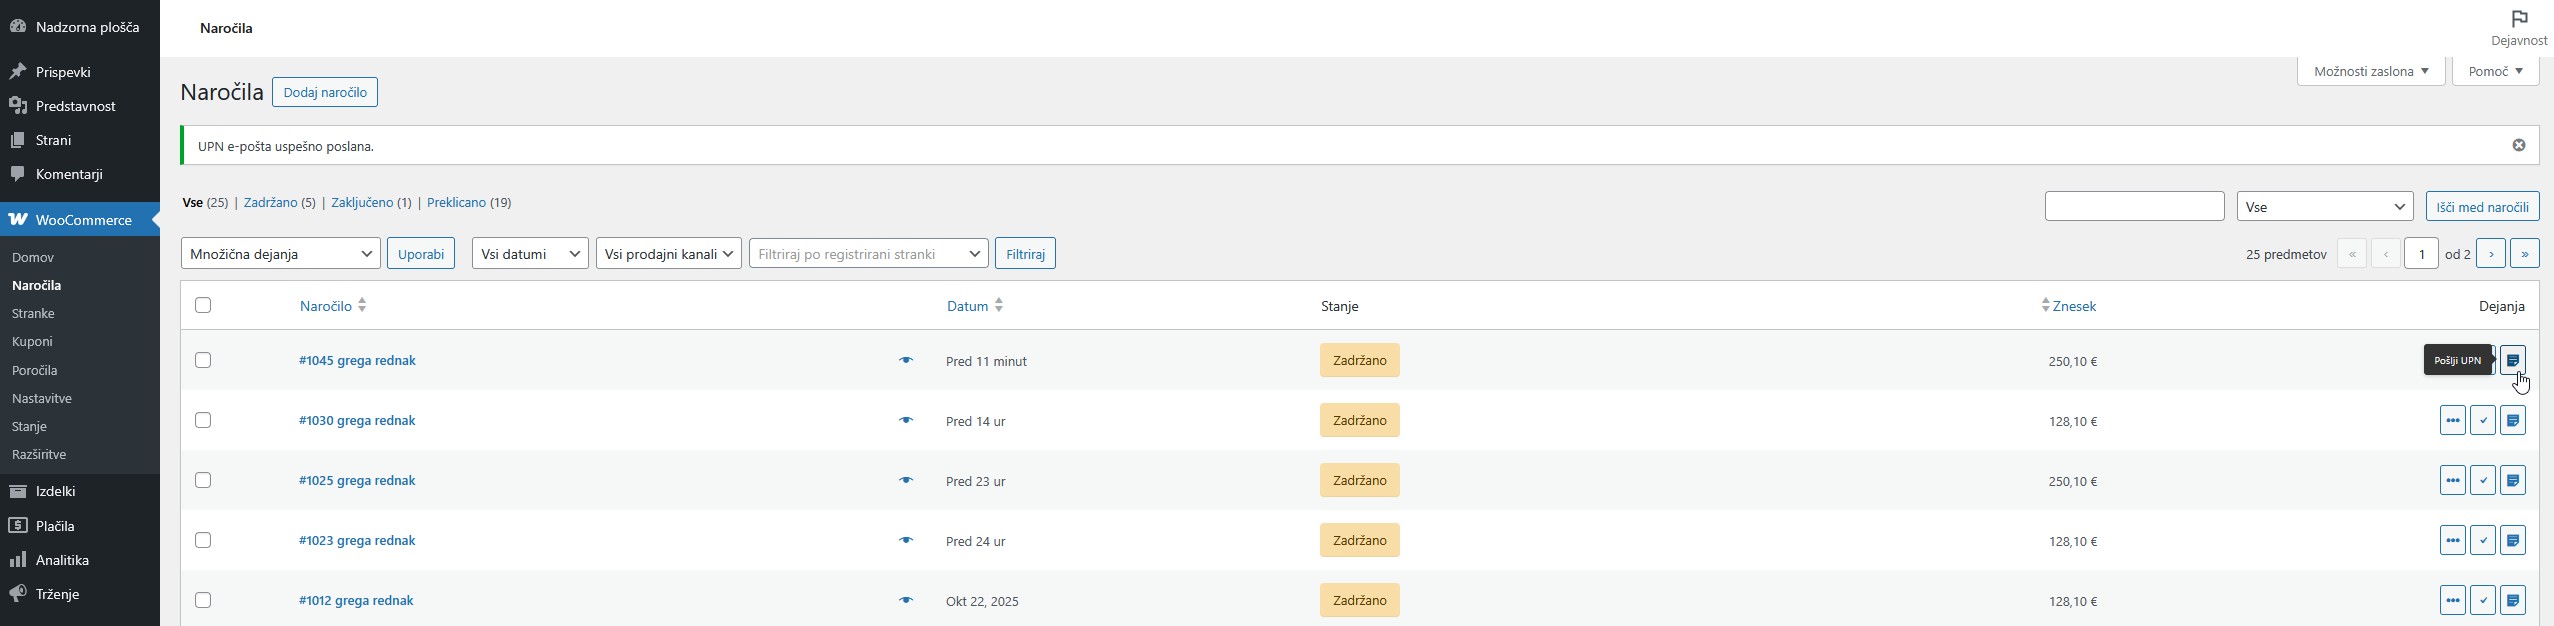
Task: Preview order #1025 with the eye icon
Action: (906, 480)
